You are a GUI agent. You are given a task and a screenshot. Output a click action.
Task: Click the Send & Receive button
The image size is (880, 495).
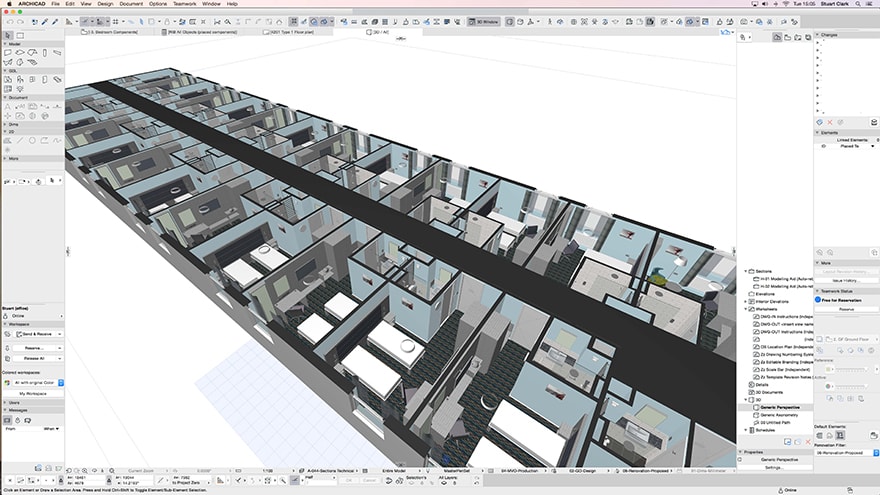35,334
